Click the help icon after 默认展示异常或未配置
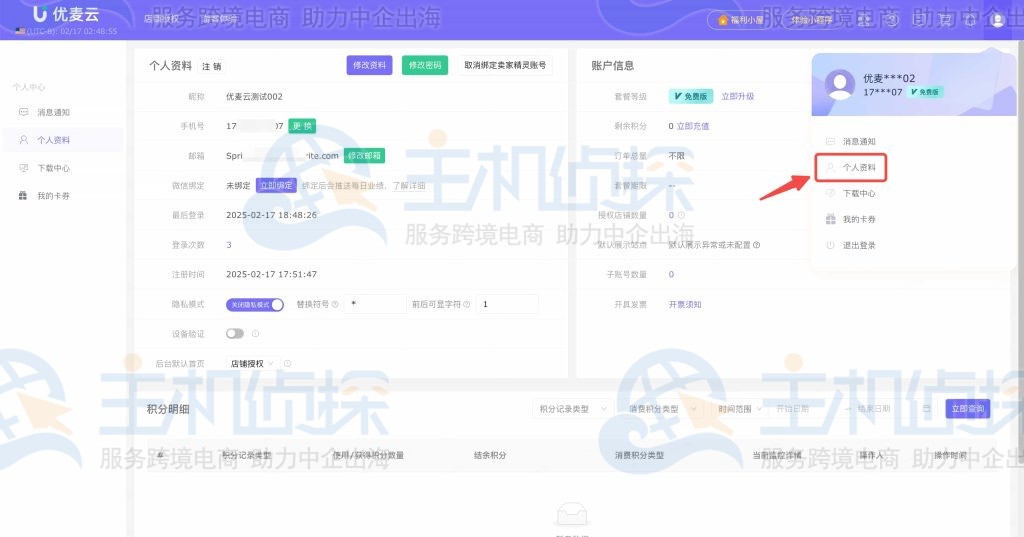Screen dimensions: 1024x537 [x=757, y=245]
